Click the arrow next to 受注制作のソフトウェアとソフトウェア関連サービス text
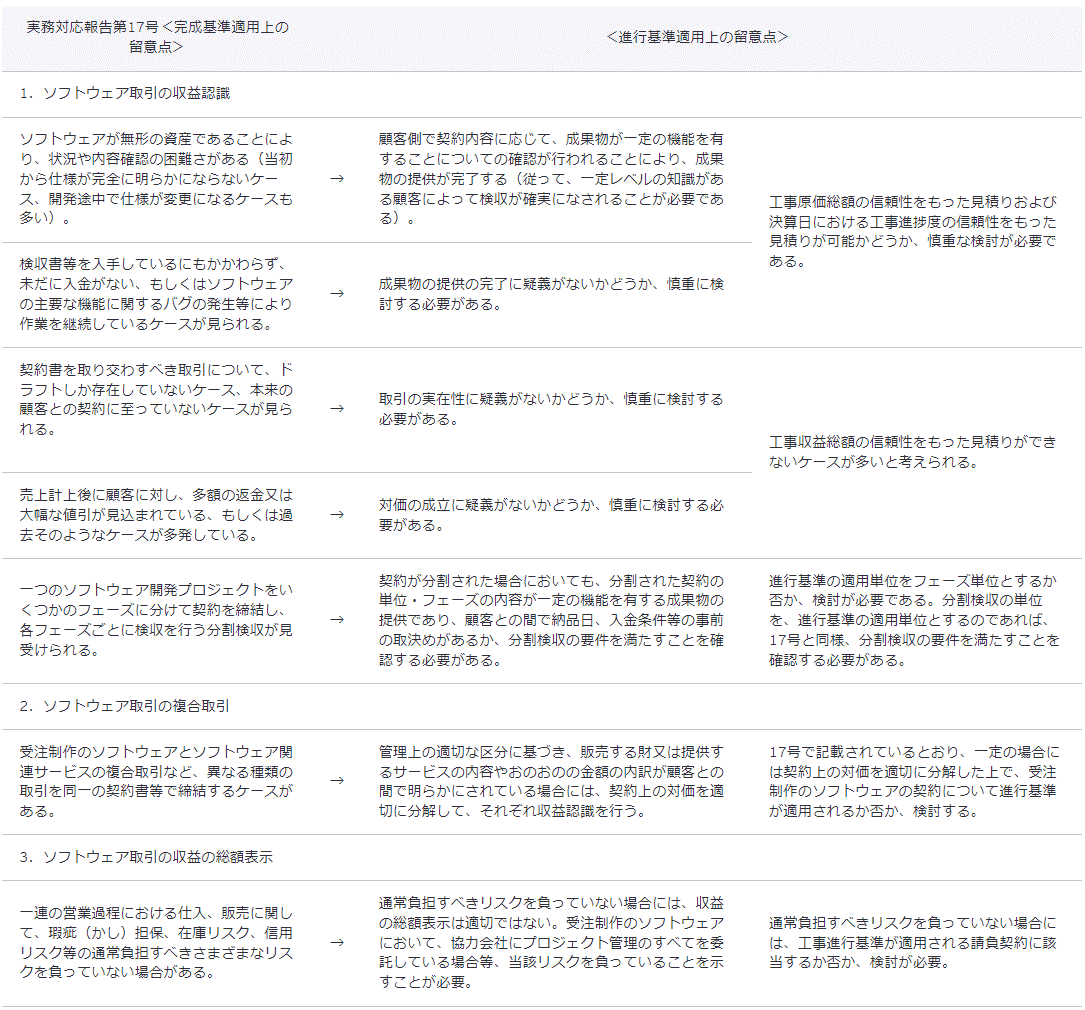This screenshot has height=1010, width=1085. pyautogui.click(x=337, y=780)
